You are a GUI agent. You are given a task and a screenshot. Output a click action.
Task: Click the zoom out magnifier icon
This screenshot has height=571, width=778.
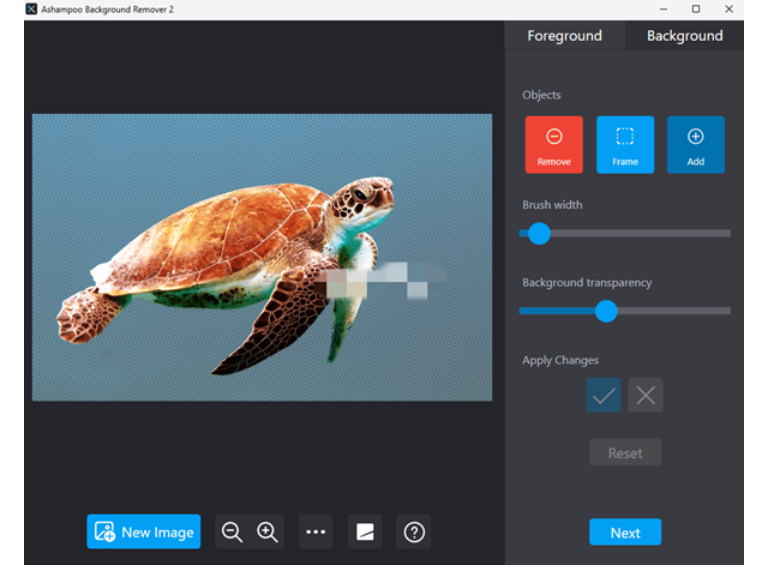click(x=232, y=532)
